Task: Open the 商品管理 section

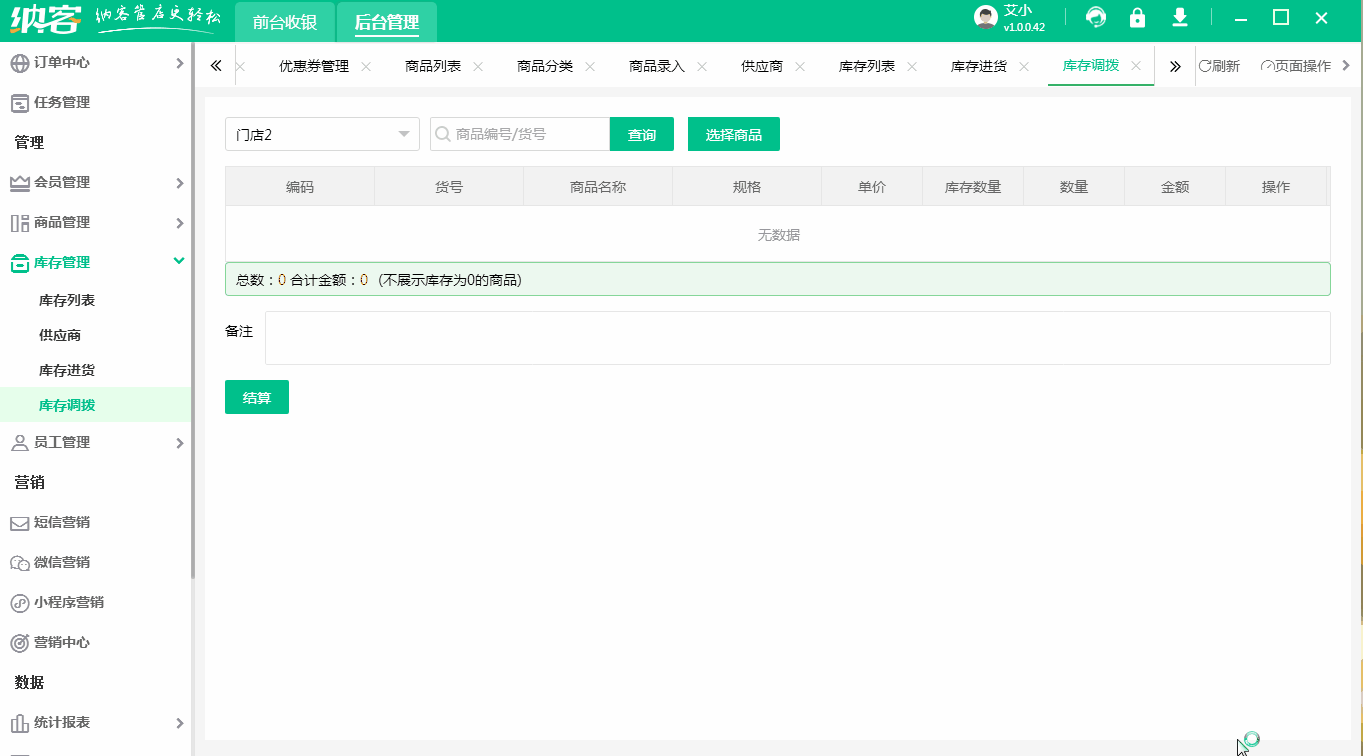Action: click(x=62, y=222)
